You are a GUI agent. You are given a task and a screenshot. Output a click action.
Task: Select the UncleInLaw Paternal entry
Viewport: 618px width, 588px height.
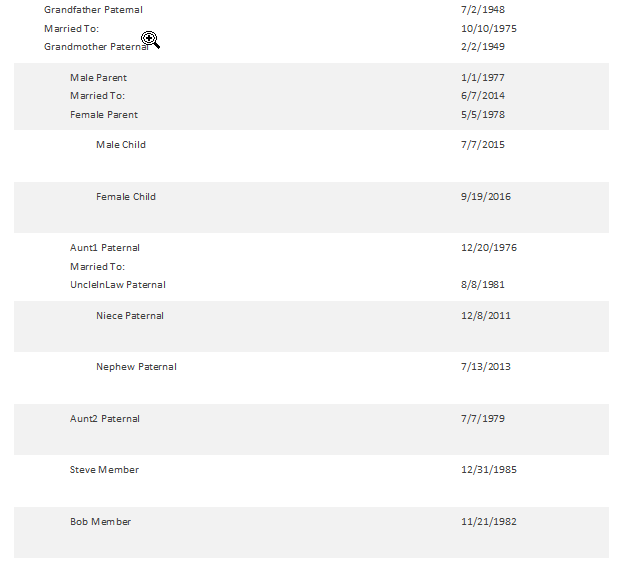click(x=118, y=285)
